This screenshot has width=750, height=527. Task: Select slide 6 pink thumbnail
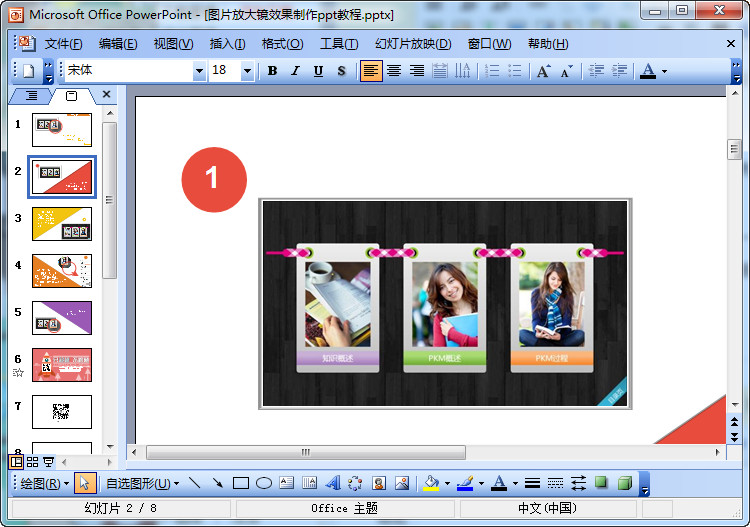(x=62, y=364)
